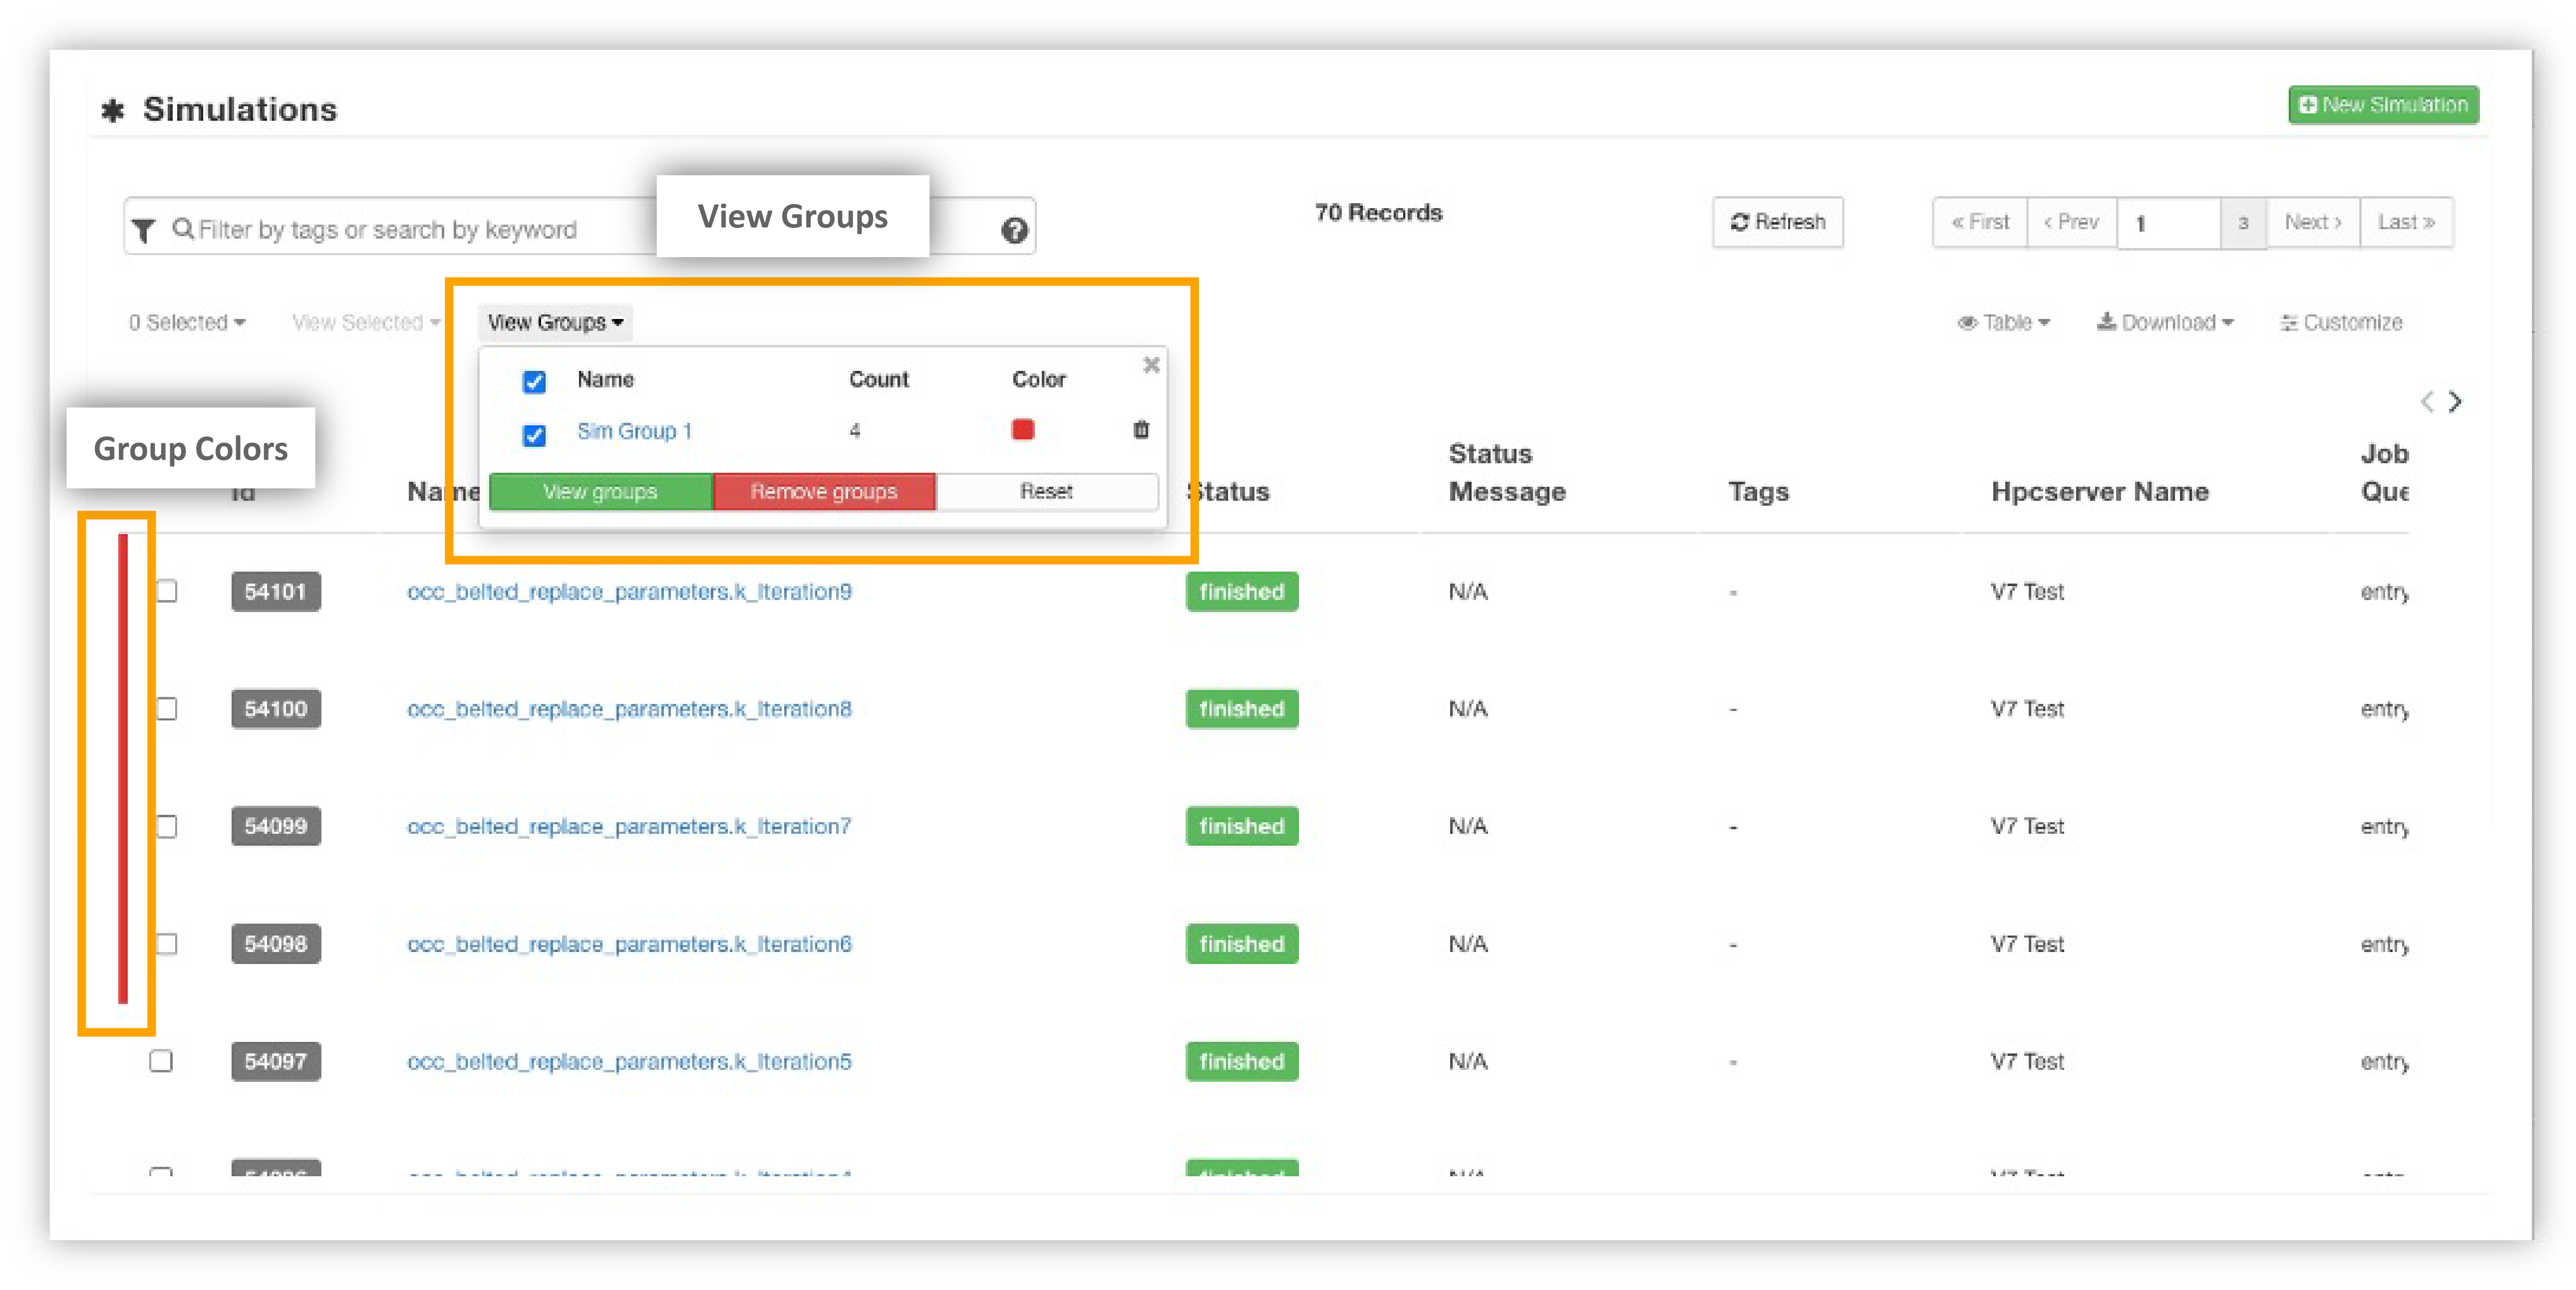2576x1290 pixels.
Task: Go to Prev page
Action: (x=2071, y=222)
